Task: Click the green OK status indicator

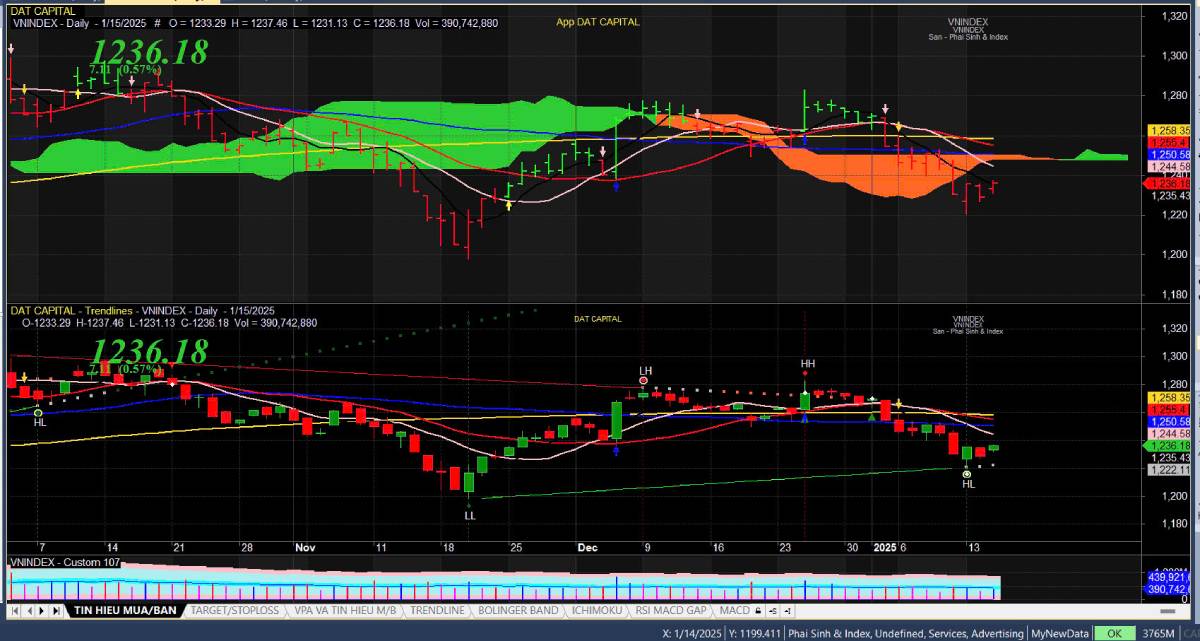Action: (x=1113, y=633)
